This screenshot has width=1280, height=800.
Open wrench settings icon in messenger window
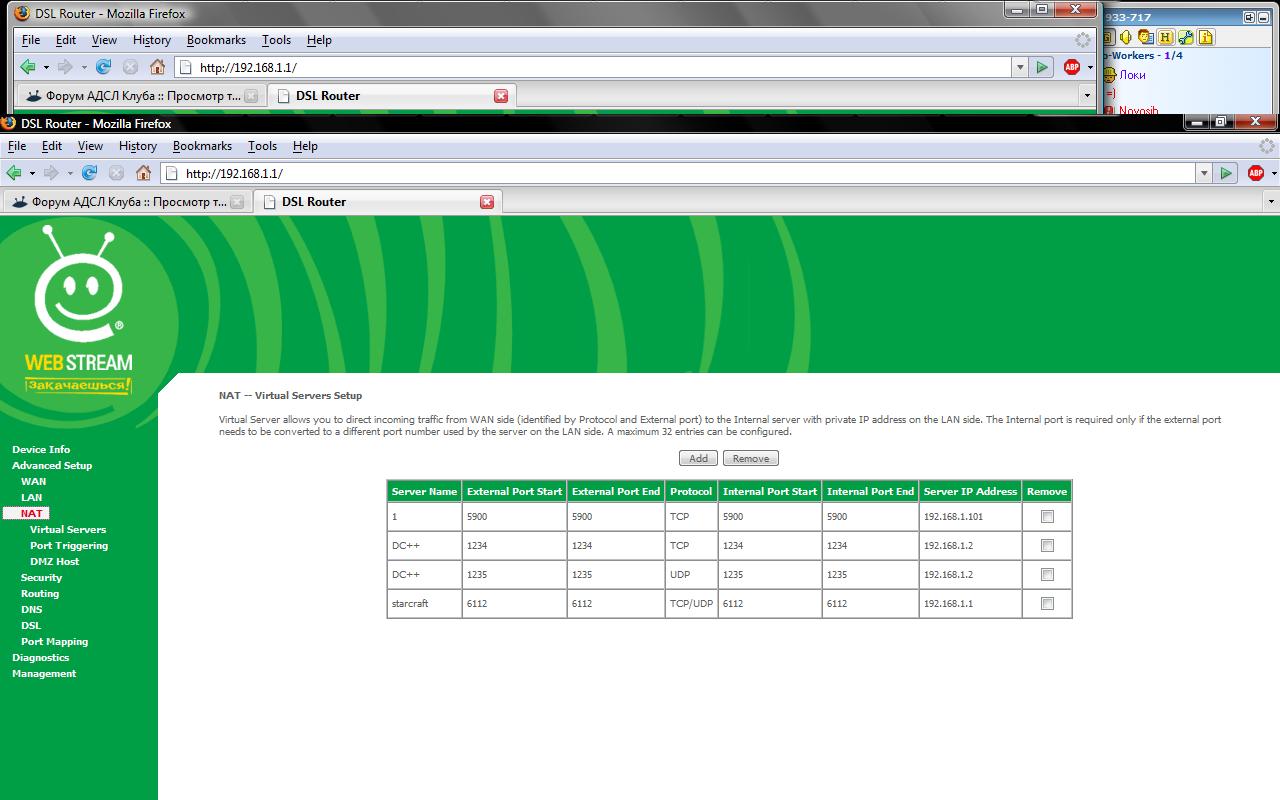point(1186,37)
